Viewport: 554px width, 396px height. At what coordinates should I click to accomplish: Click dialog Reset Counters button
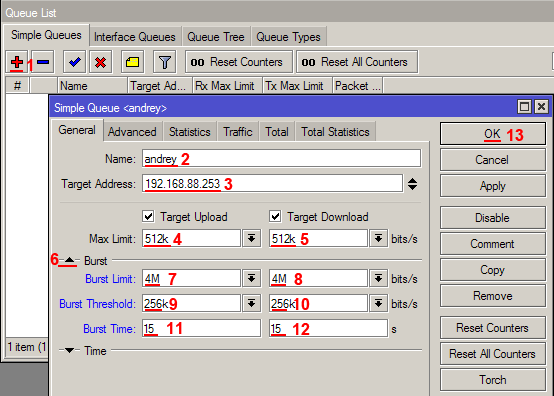(x=493, y=328)
